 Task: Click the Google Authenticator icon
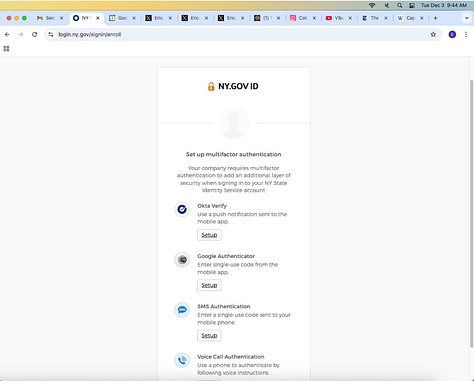[x=182, y=260]
